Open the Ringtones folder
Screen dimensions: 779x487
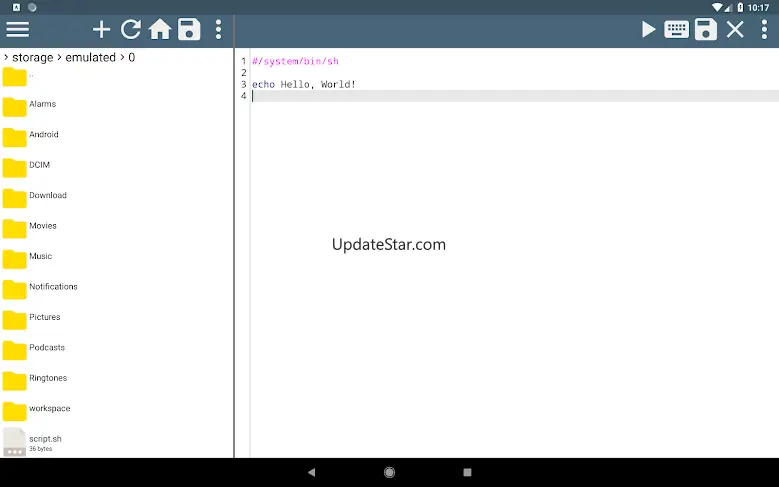click(117, 380)
